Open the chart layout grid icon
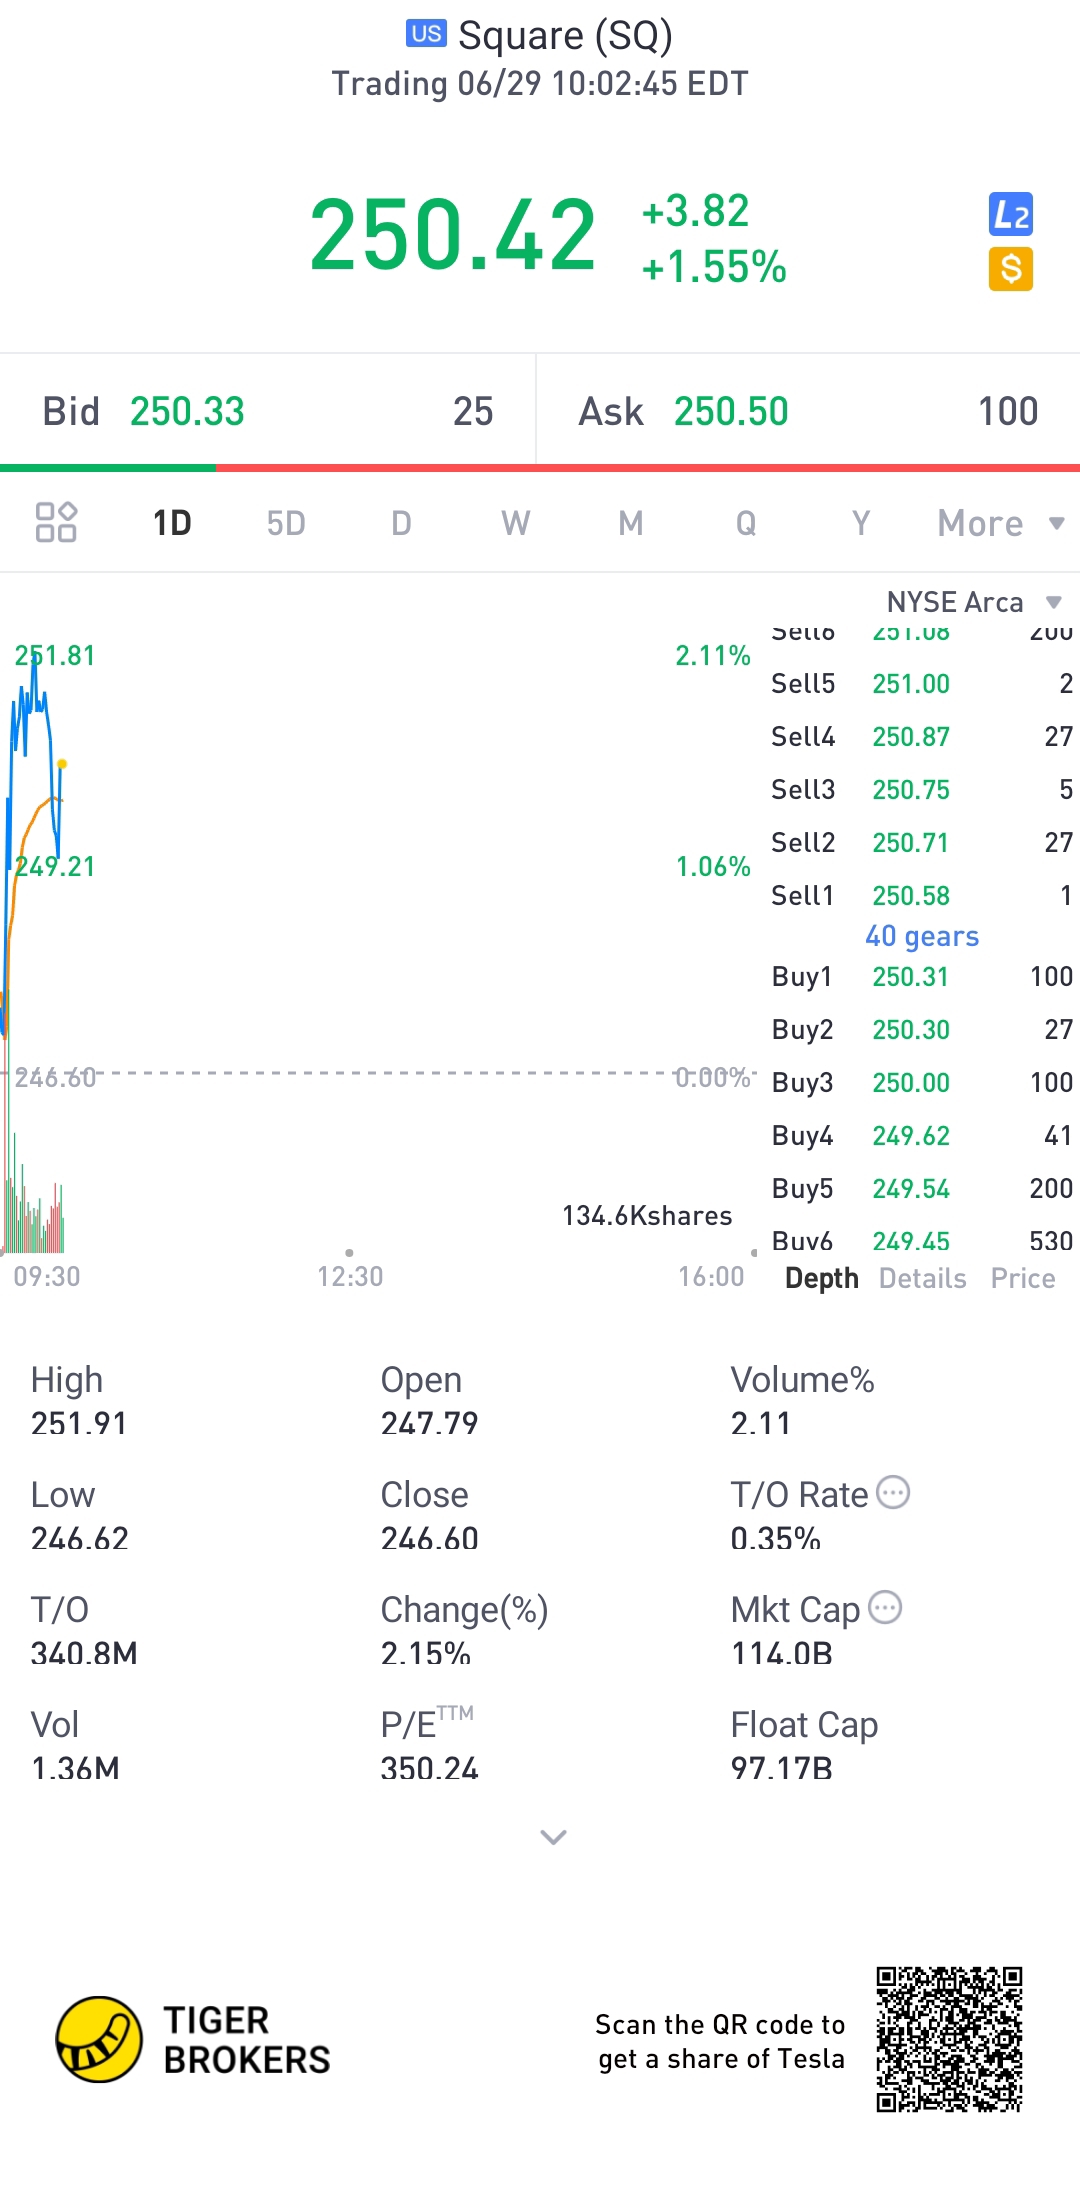This screenshot has height=2198, width=1080. 56,522
